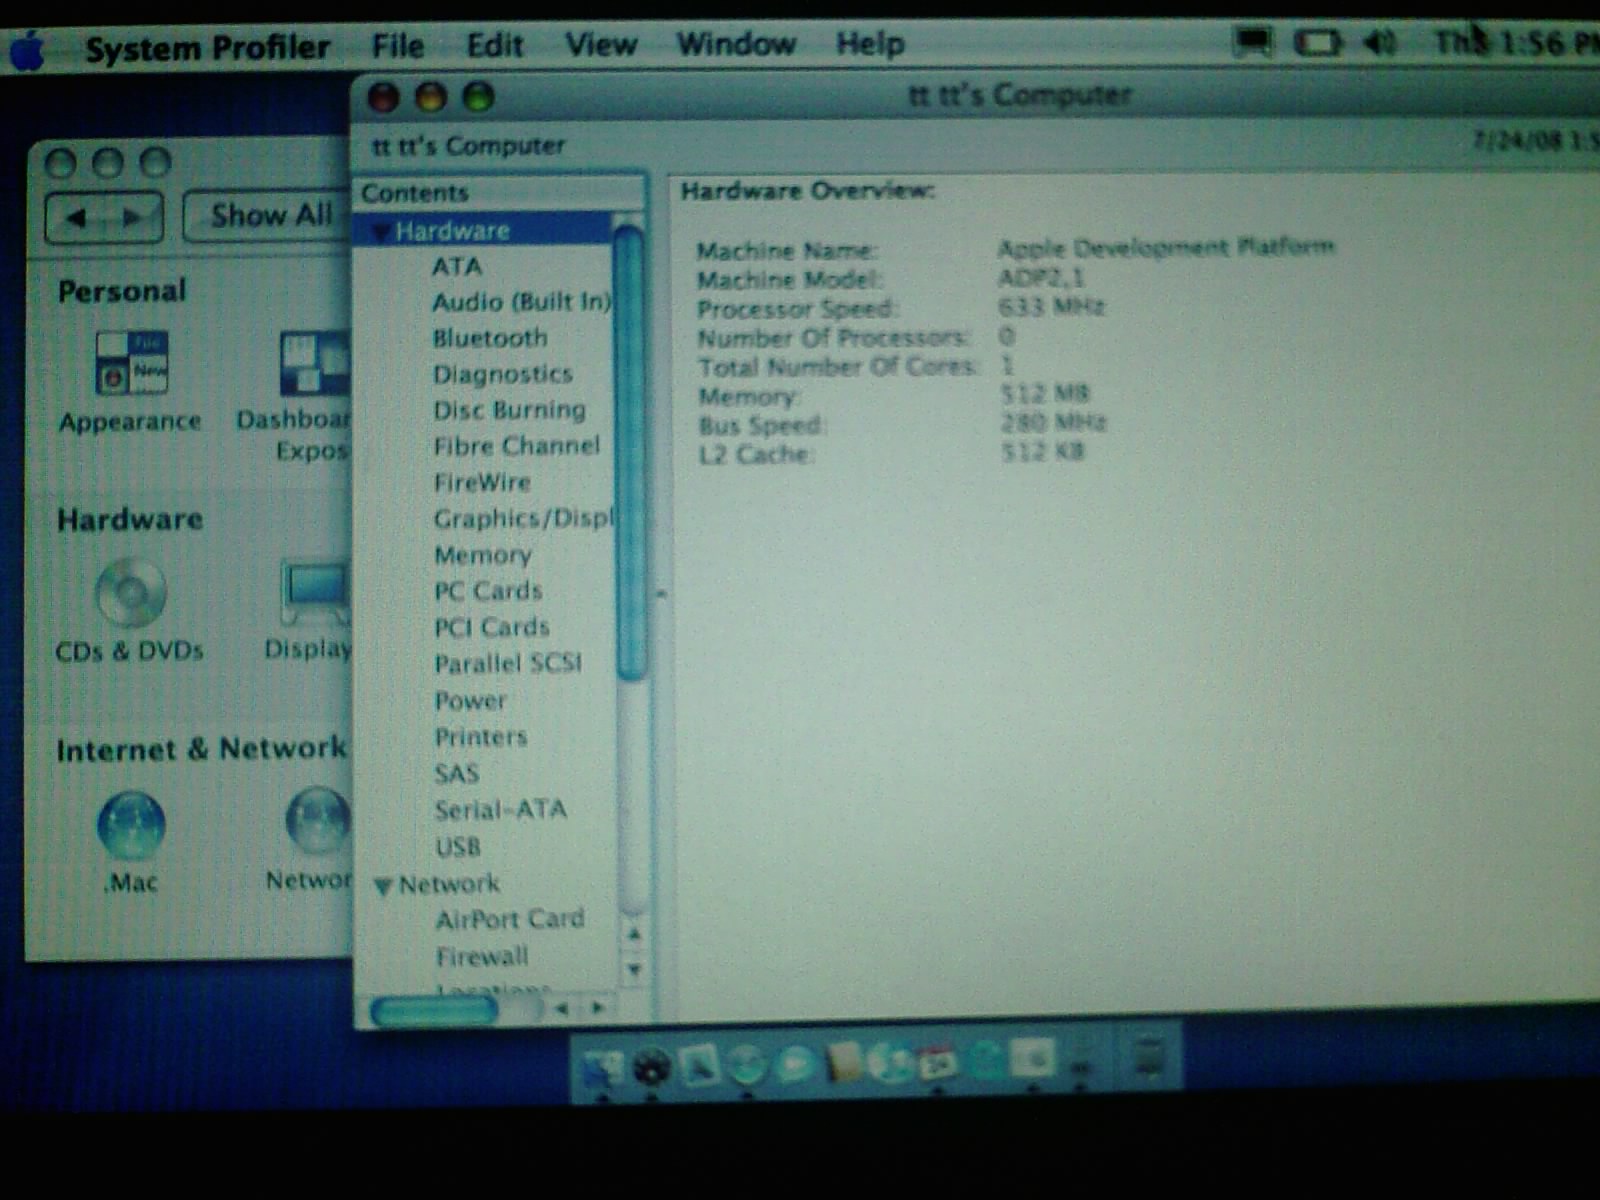
Task: Click iChat bubble icon in the Dock
Action: [795, 1066]
